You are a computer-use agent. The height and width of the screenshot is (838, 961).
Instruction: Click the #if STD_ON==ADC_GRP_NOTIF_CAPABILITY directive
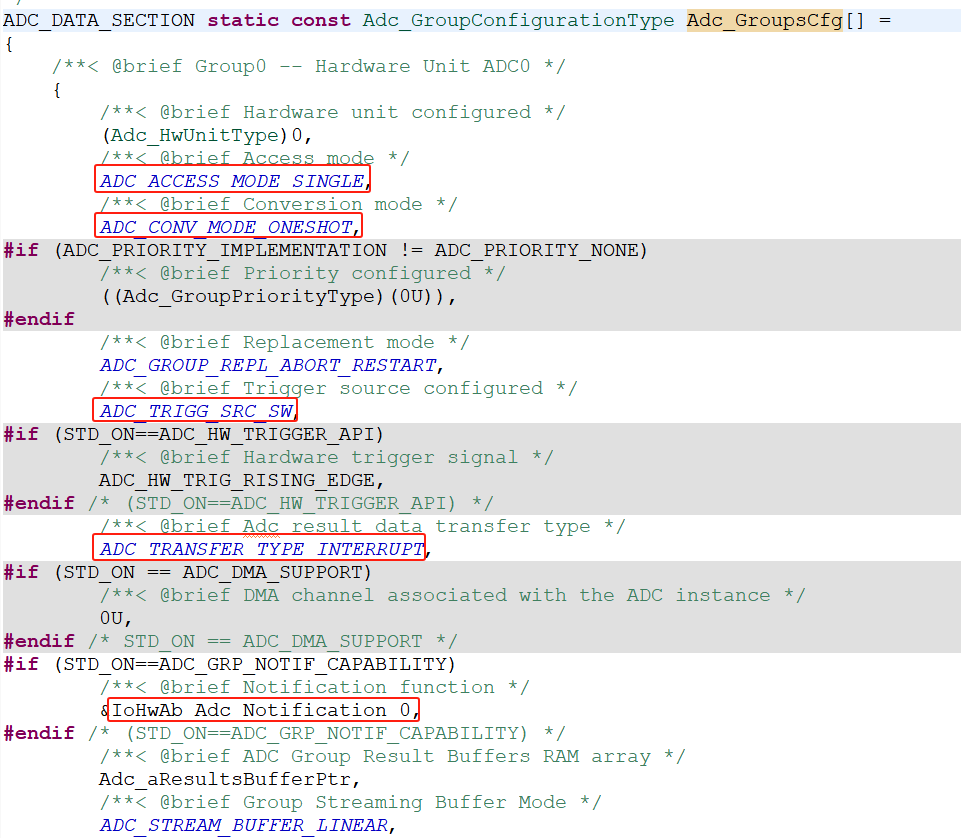coord(230,664)
